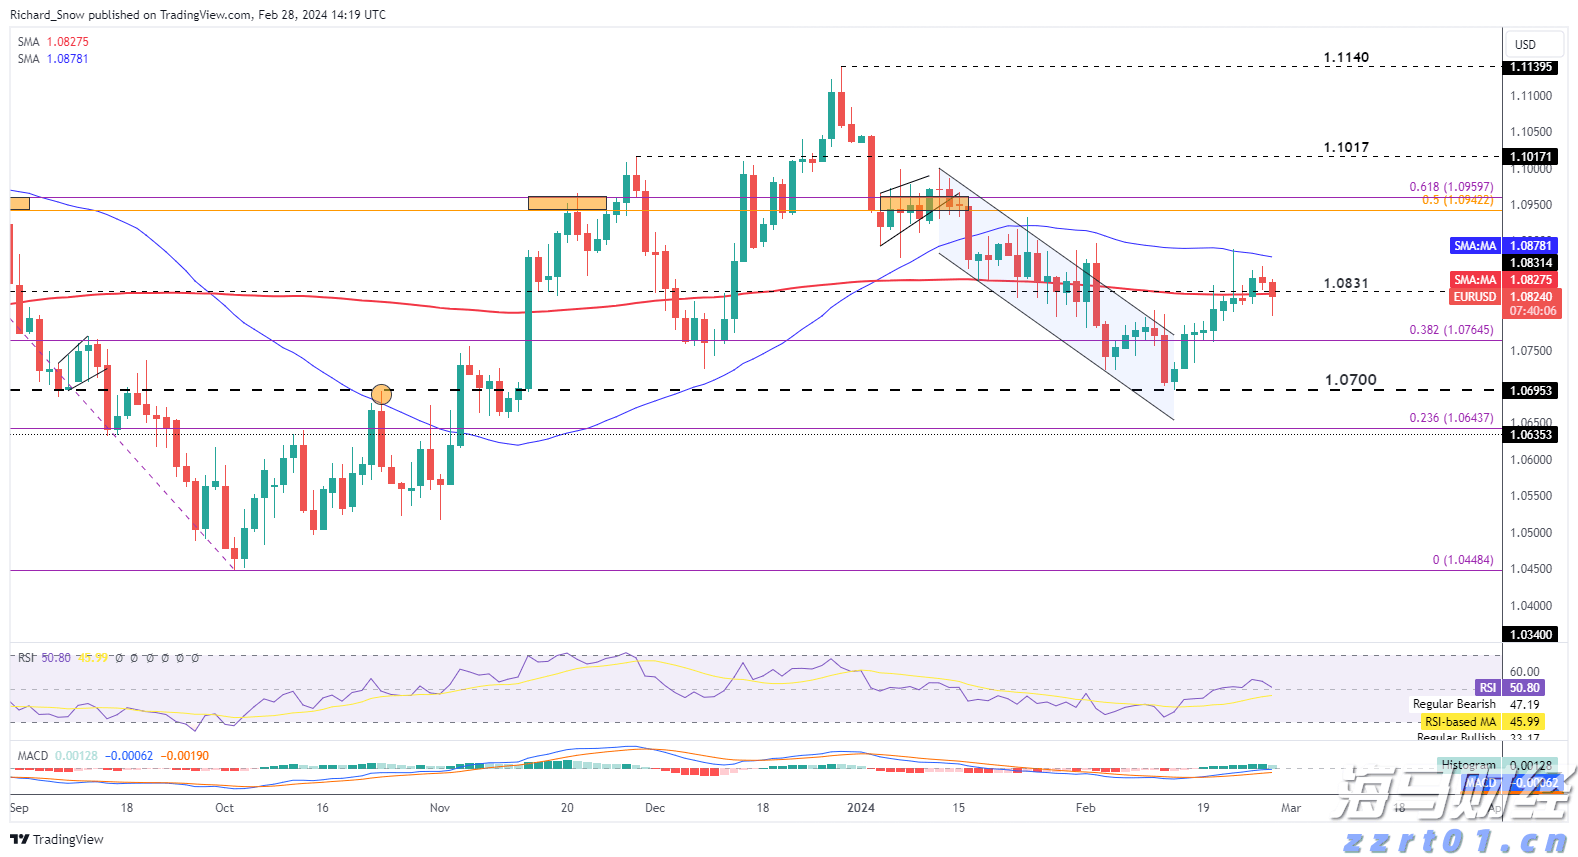Select the 0.236 (1.06437) Fibonacci label
This screenshot has height=857, width=1578.
pyautogui.click(x=1451, y=418)
